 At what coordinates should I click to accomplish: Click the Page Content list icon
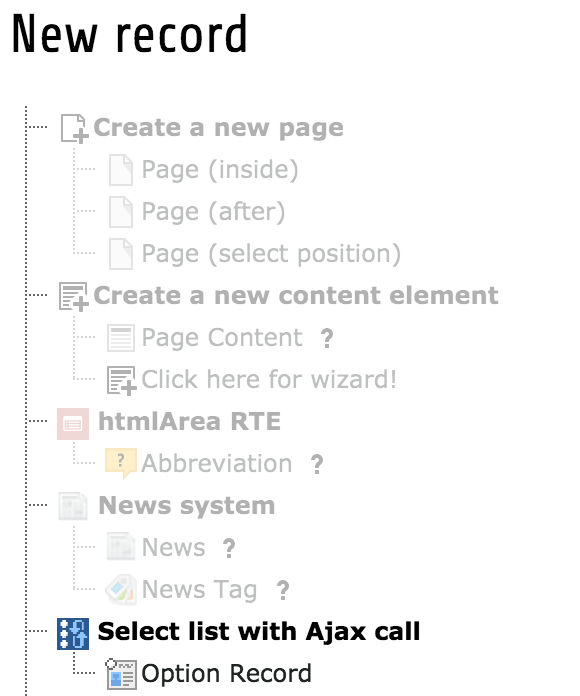pos(121,338)
